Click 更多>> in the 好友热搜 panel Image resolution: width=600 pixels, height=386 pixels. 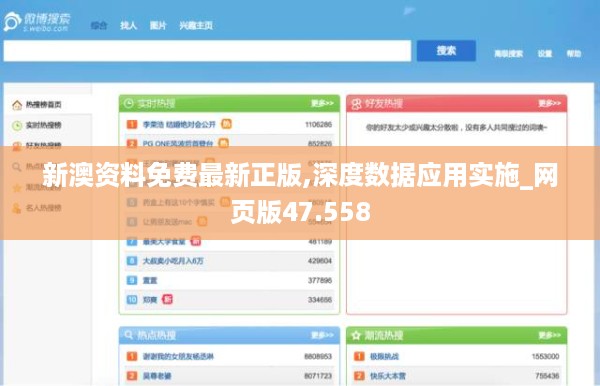click(549, 103)
